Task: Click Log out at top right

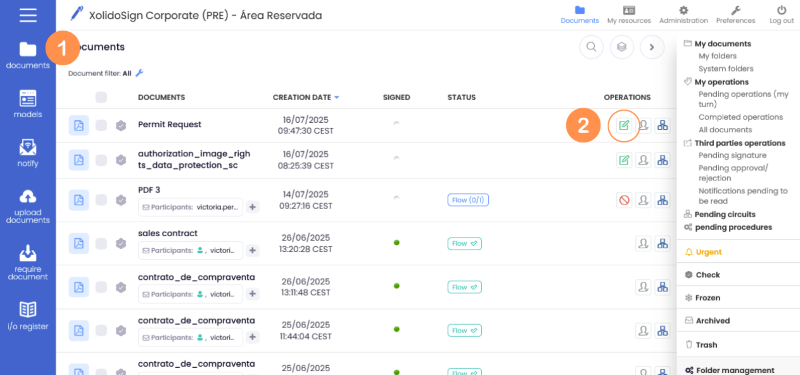Action: [782, 15]
